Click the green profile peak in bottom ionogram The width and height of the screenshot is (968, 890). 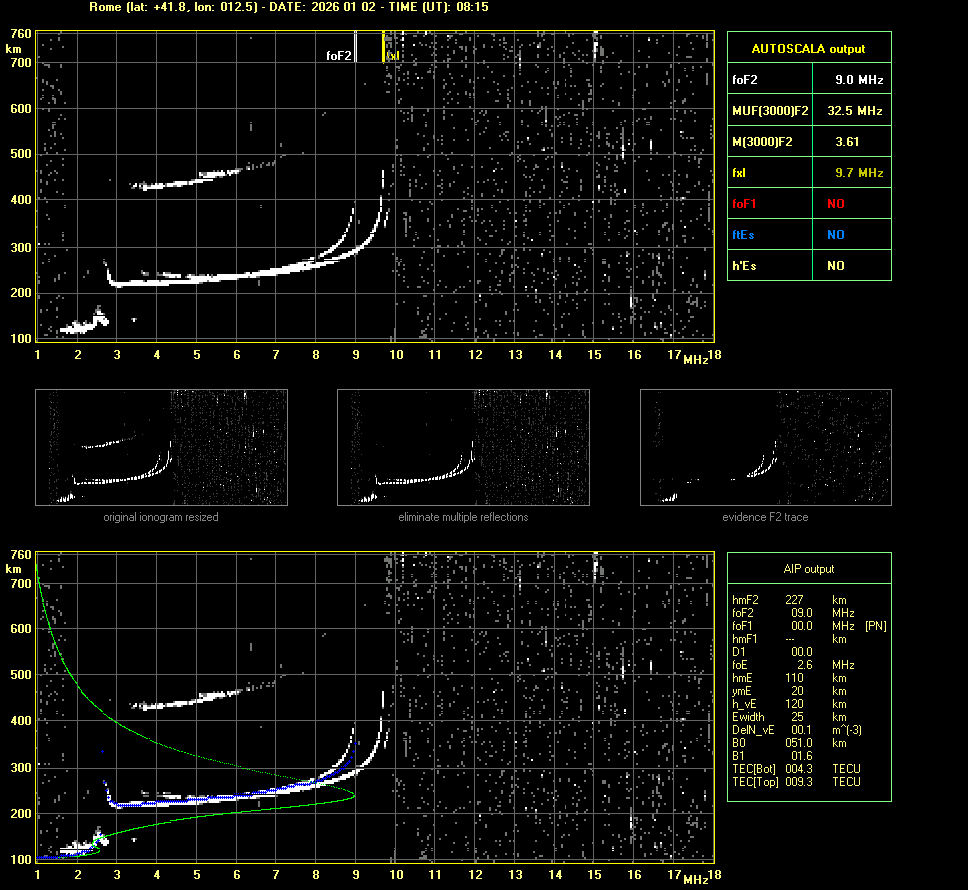354,794
